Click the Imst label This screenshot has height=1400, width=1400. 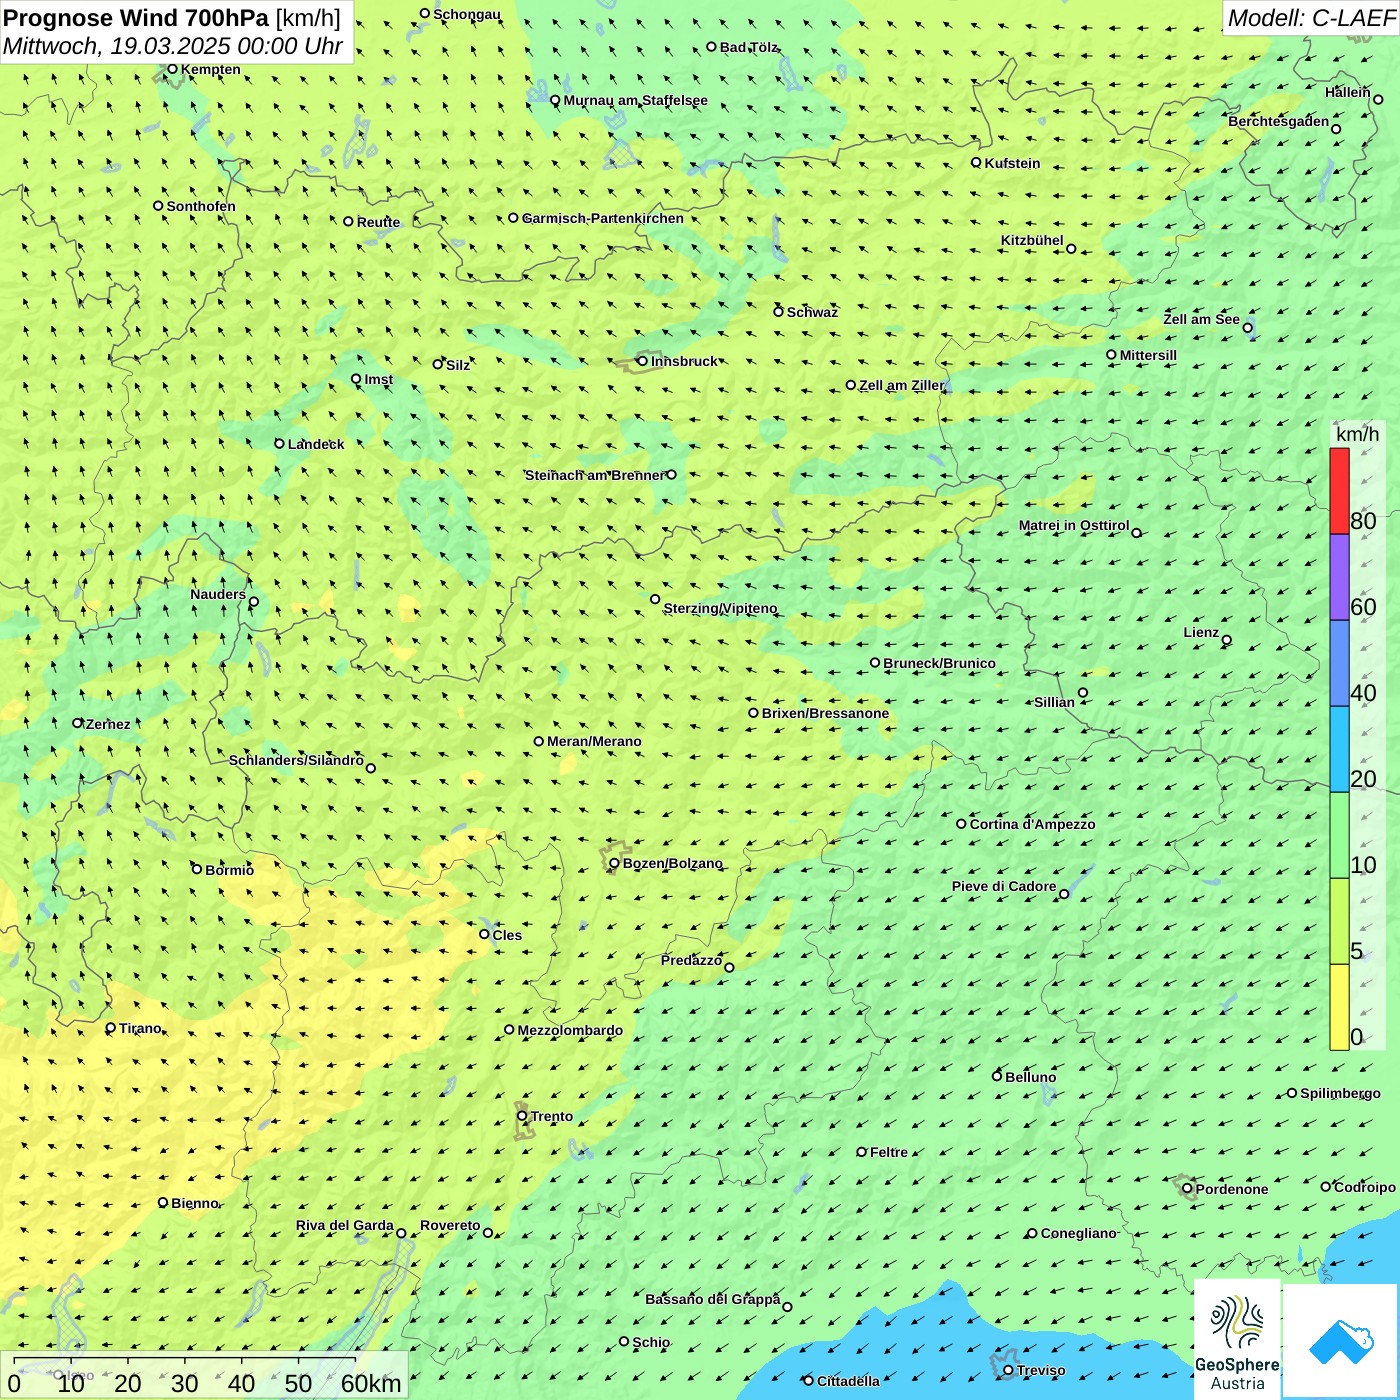378,379
